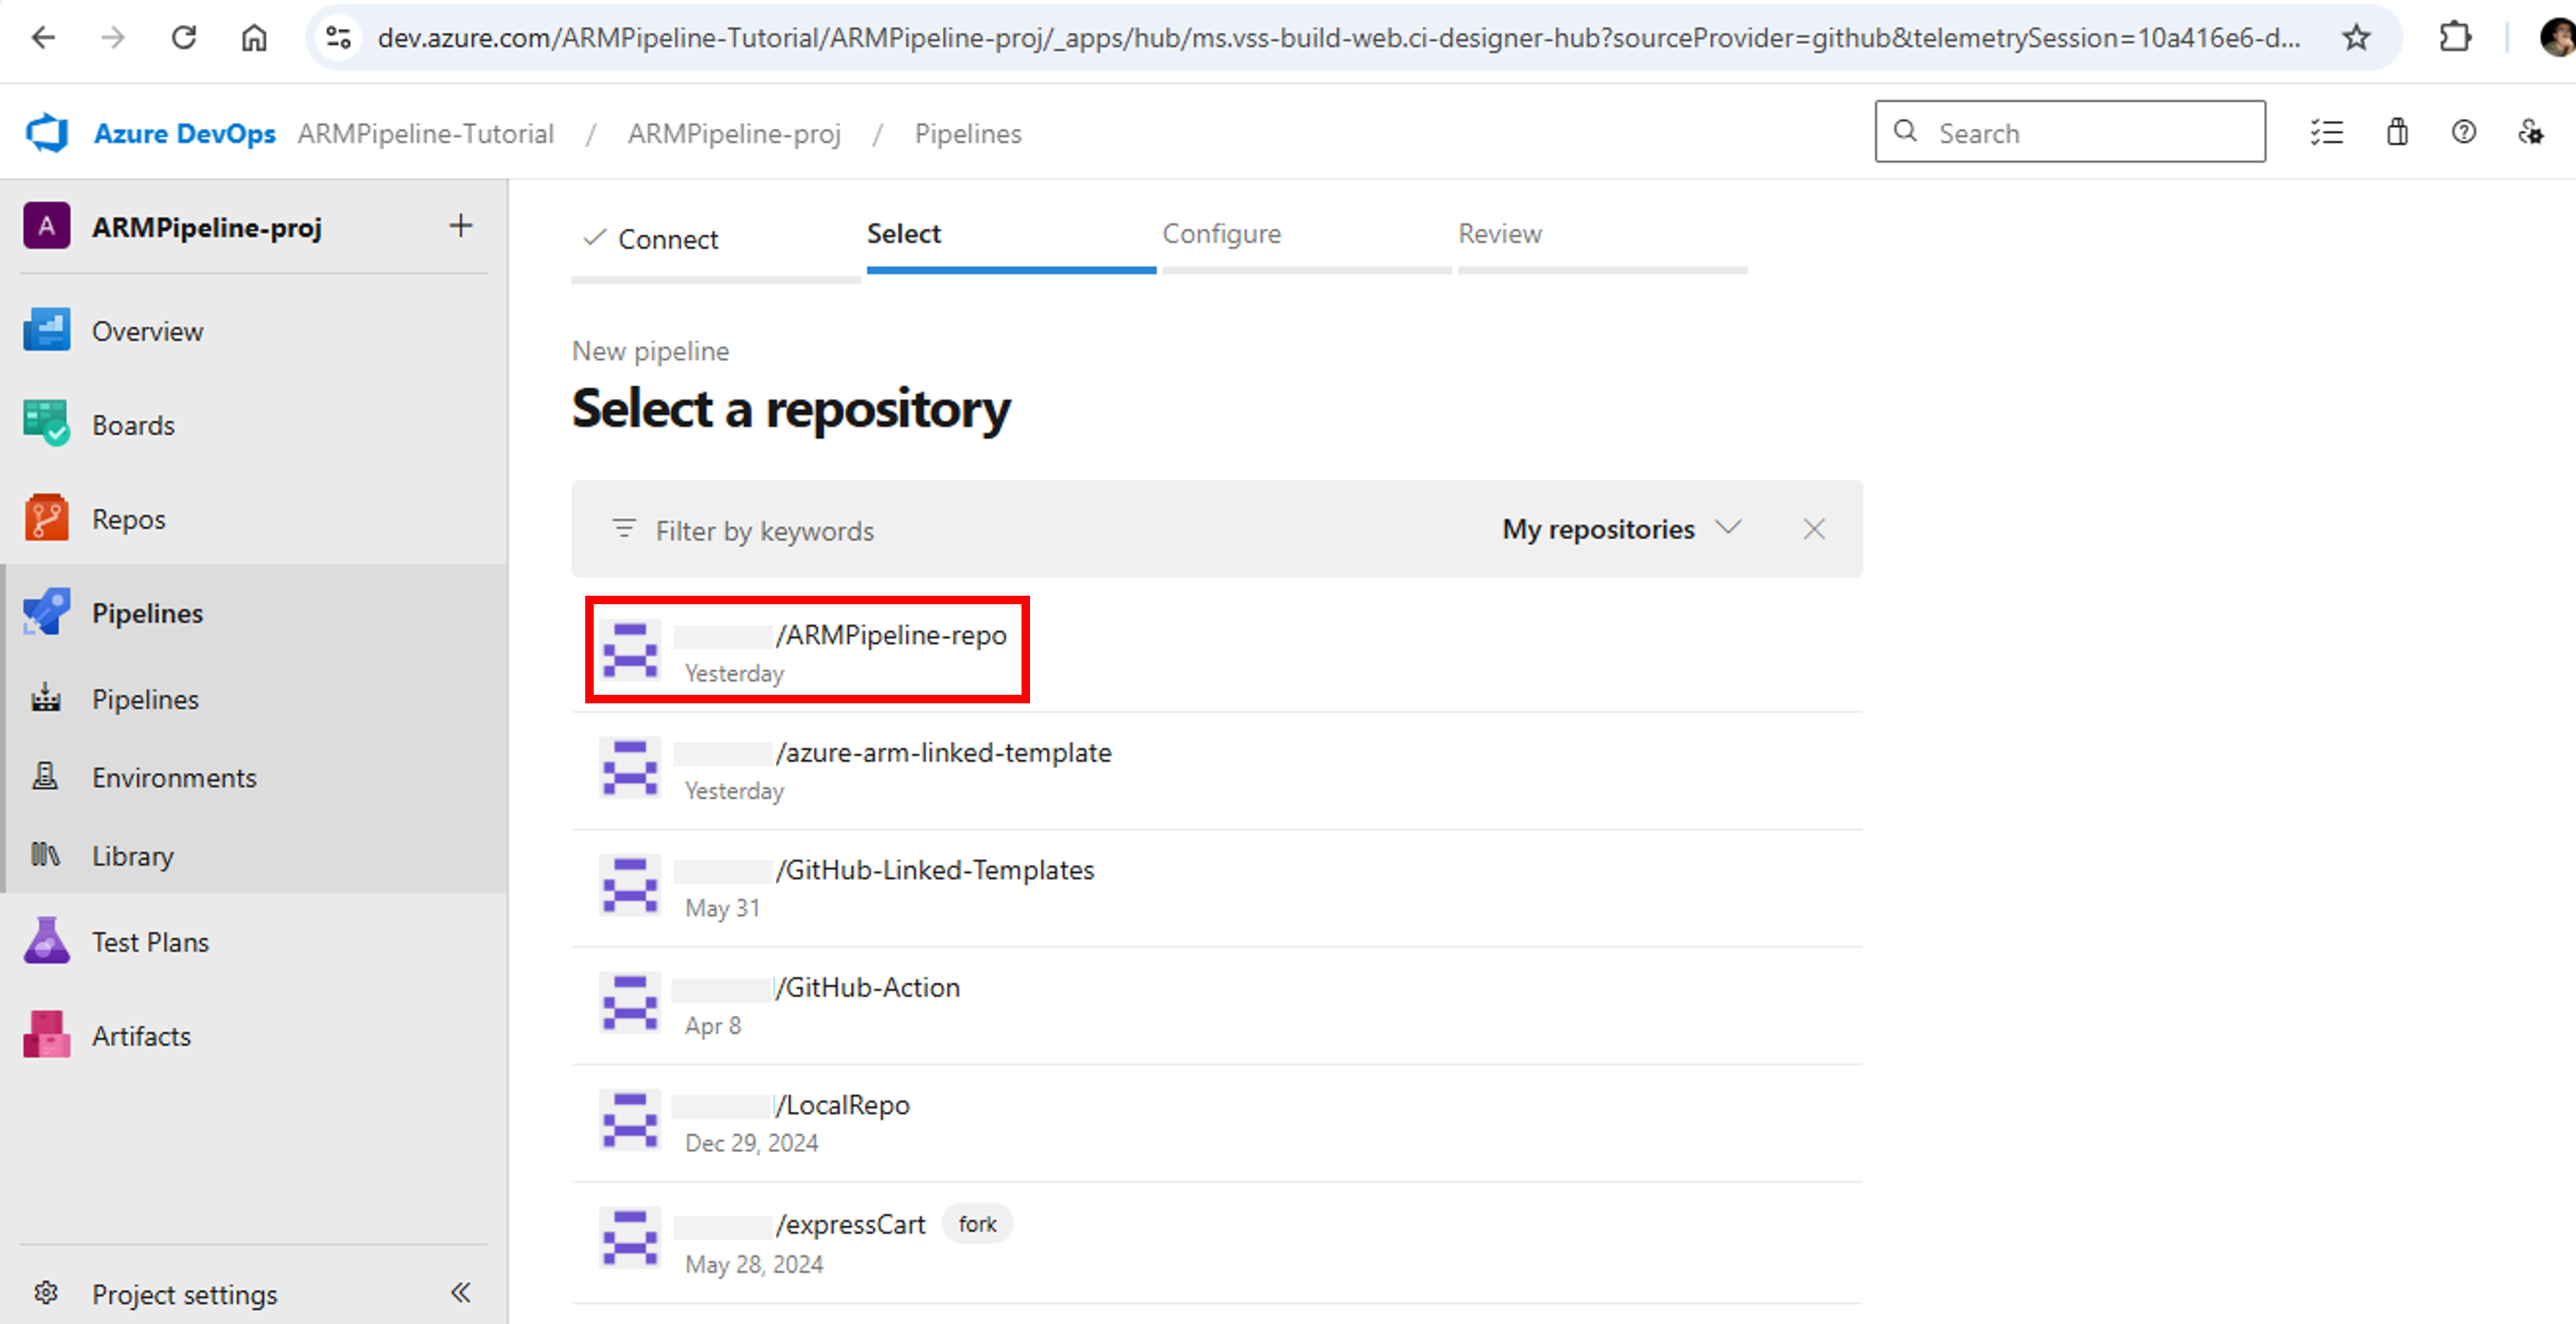The height and width of the screenshot is (1324, 2576).
Task: Open Project settings
Action: coord(185,1293)
